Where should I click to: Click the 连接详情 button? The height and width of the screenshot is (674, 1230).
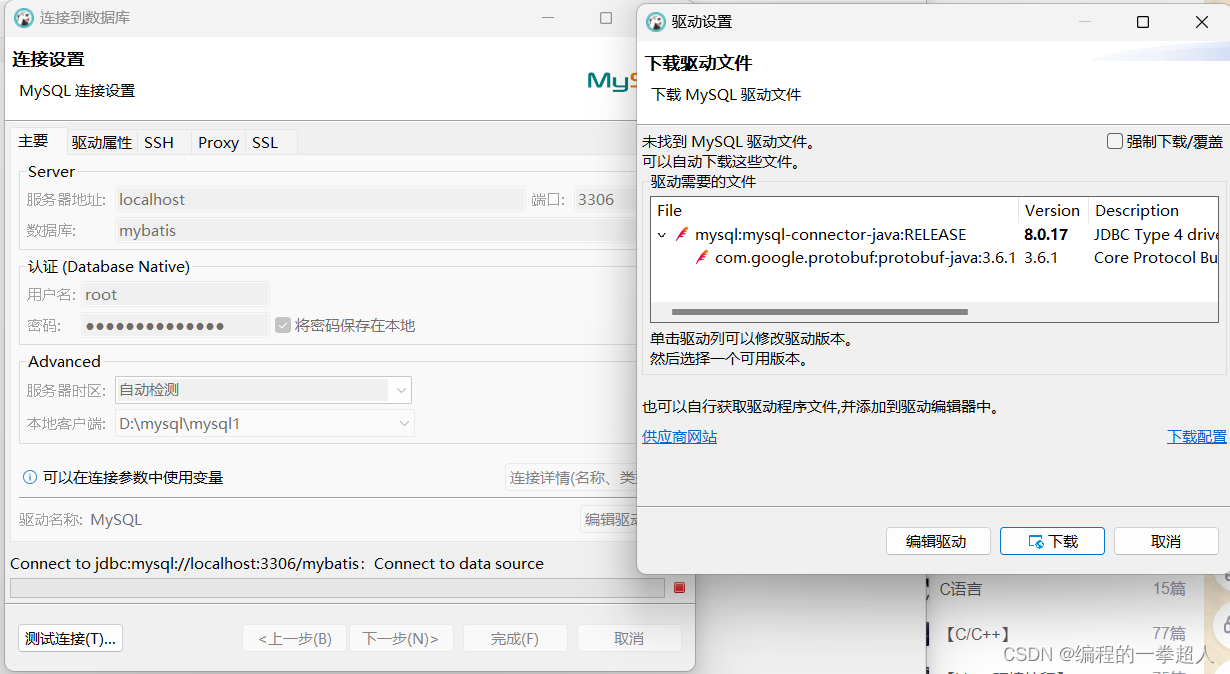coord(572,478)
